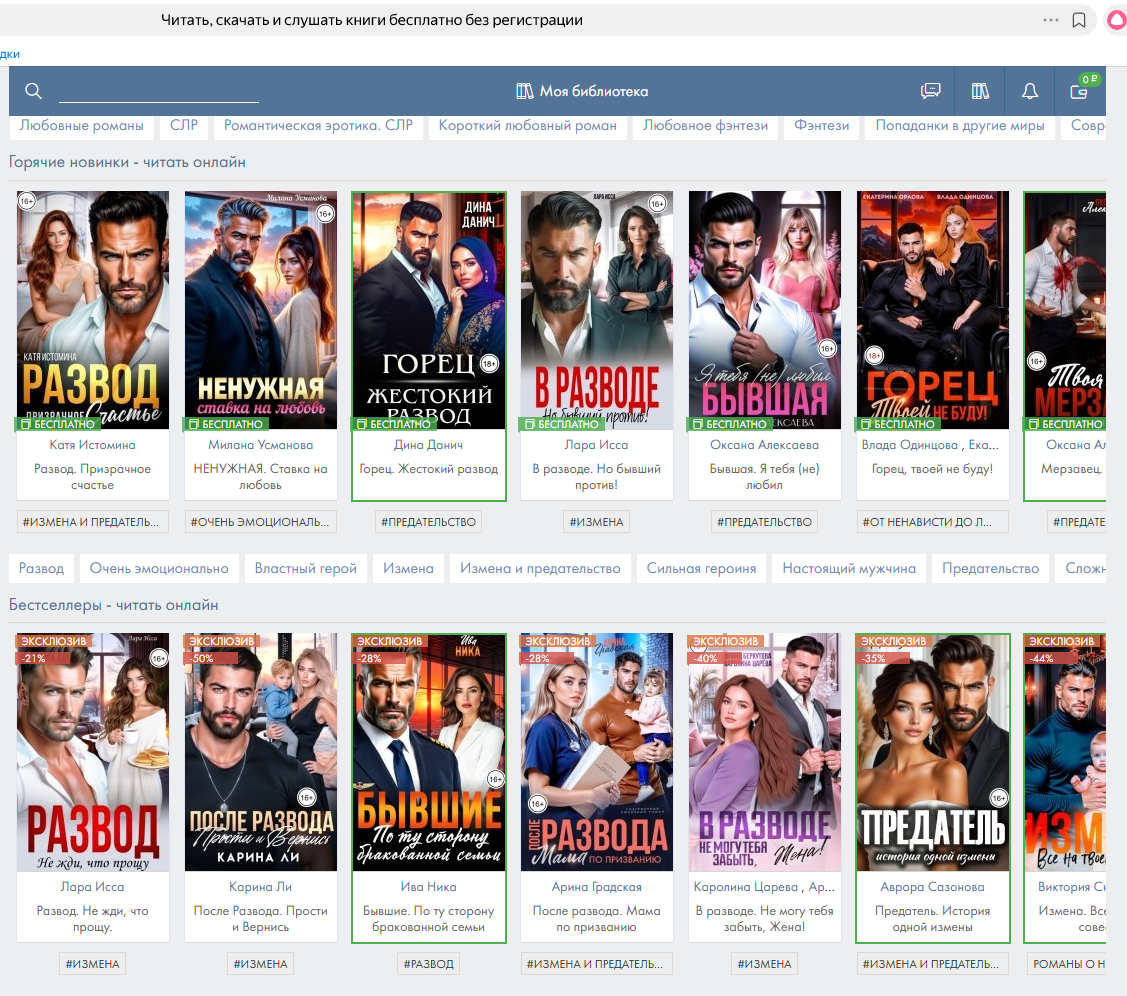Click author Карина Ли
The image size is (1127, 996).
pyautogui.click(x=260, y=887)
